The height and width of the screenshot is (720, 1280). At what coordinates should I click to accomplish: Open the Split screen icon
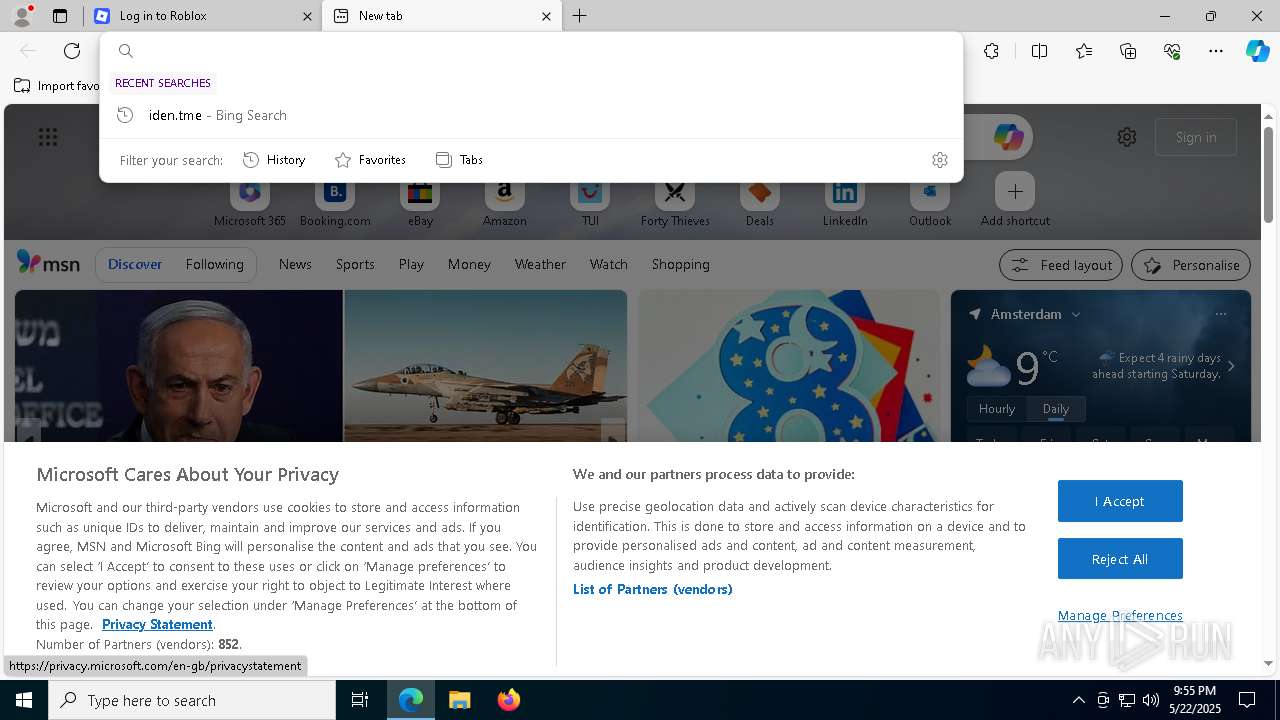pyautogui.click(x=1039, y=51)
